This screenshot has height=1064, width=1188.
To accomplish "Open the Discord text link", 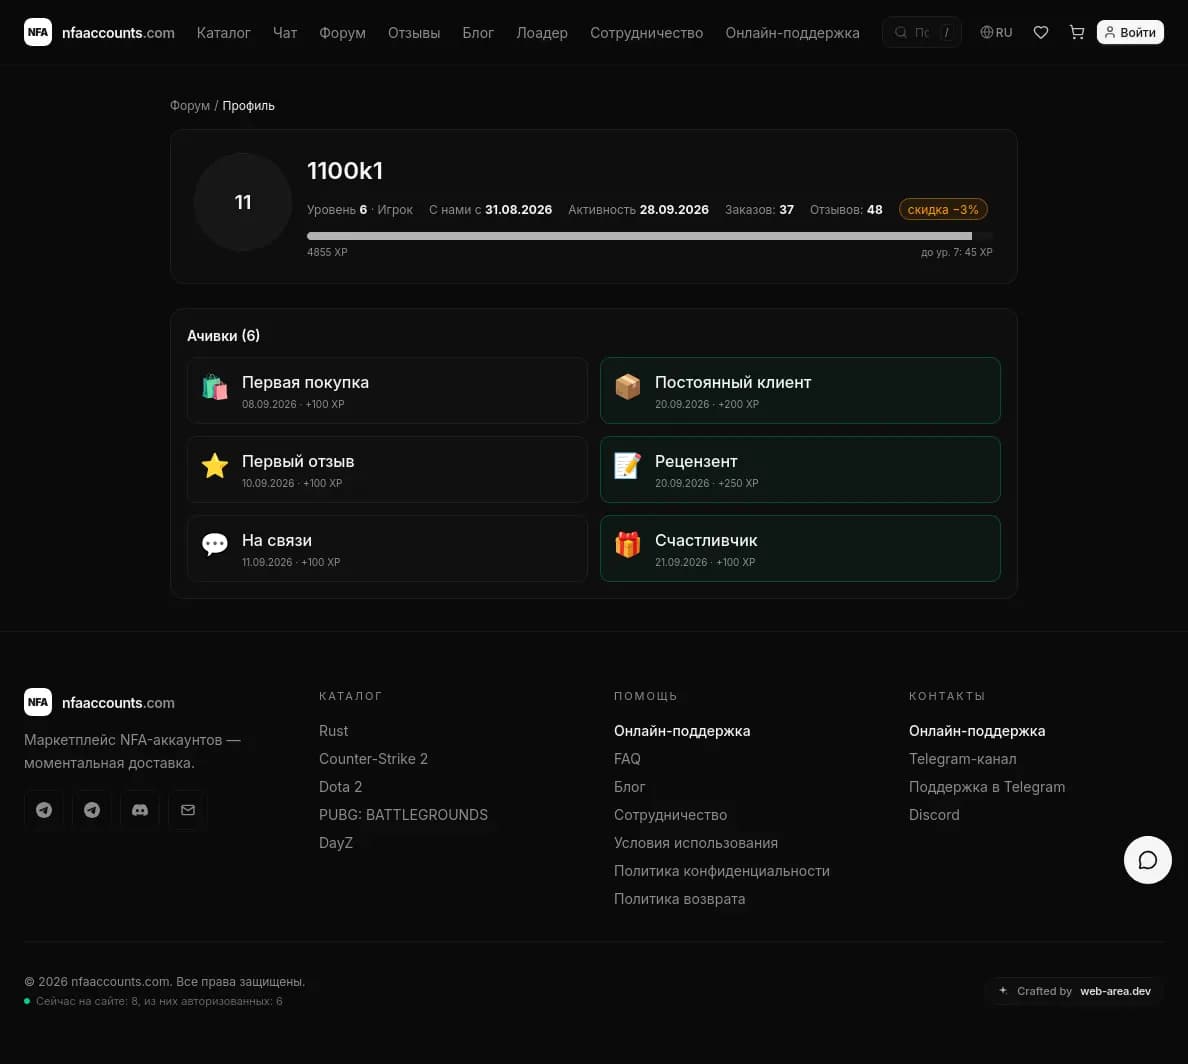I will coord(933,815).
